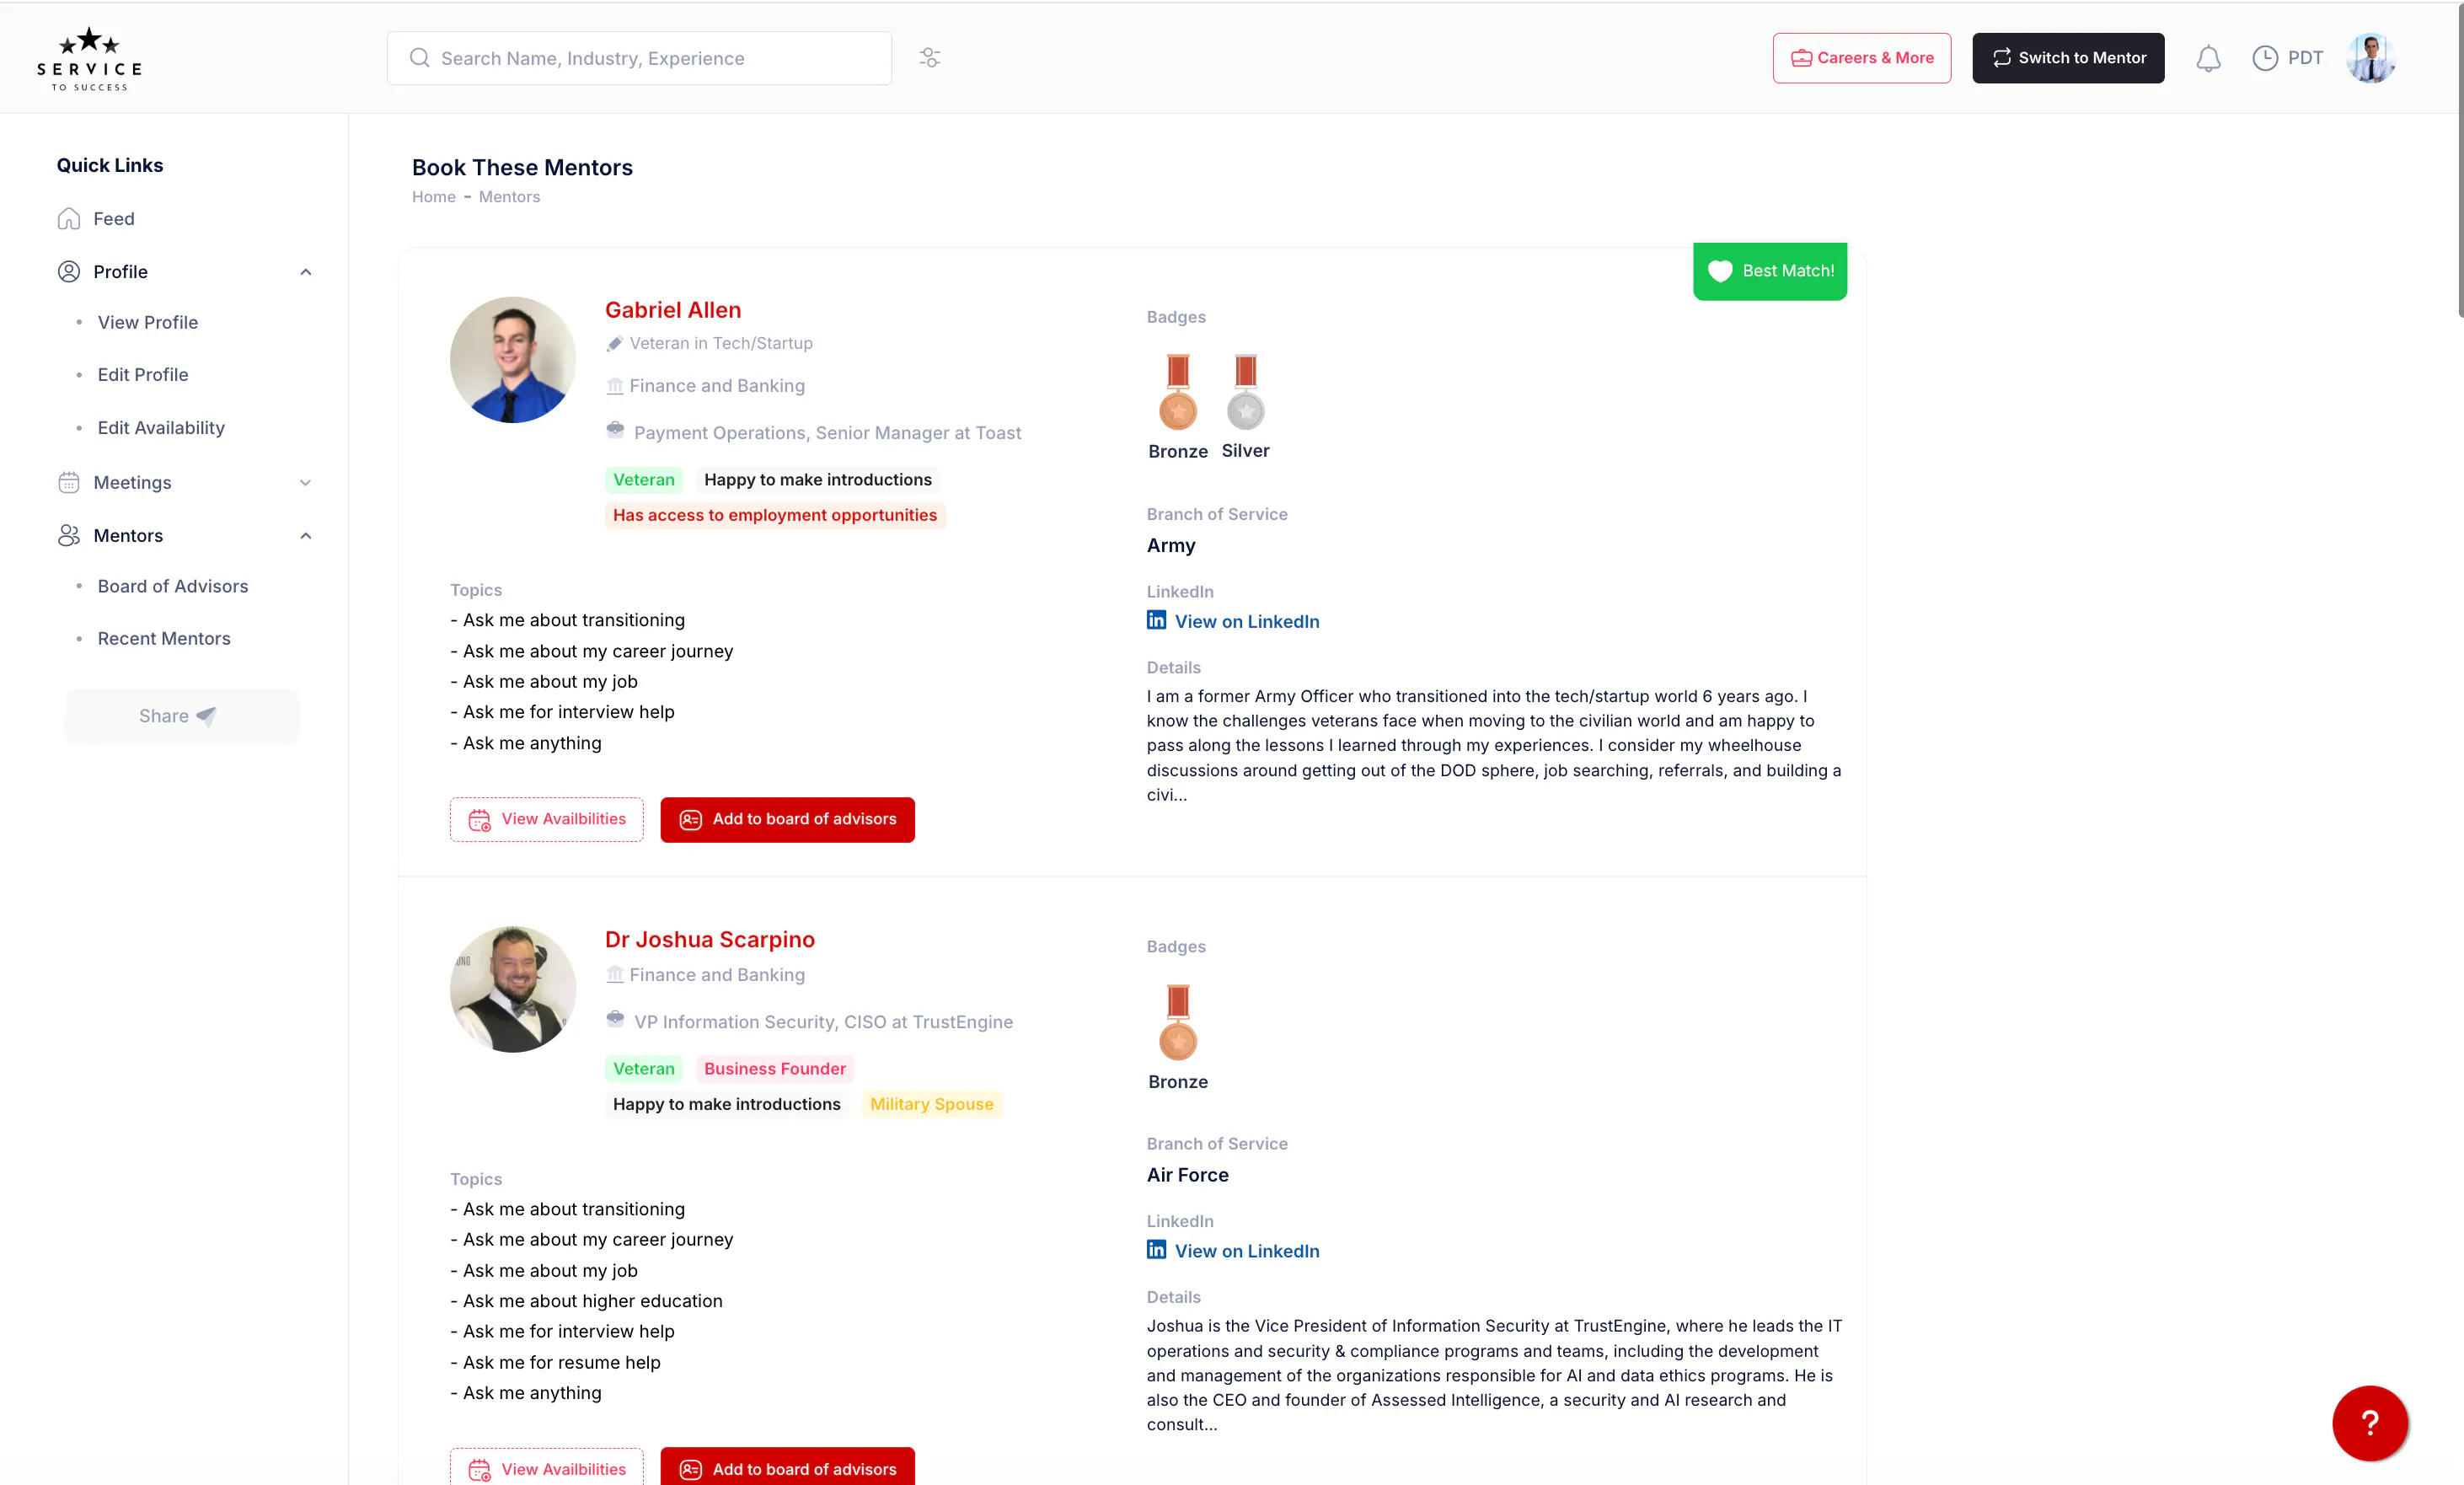Click the Service to Success logo

(x=90, y=59)
